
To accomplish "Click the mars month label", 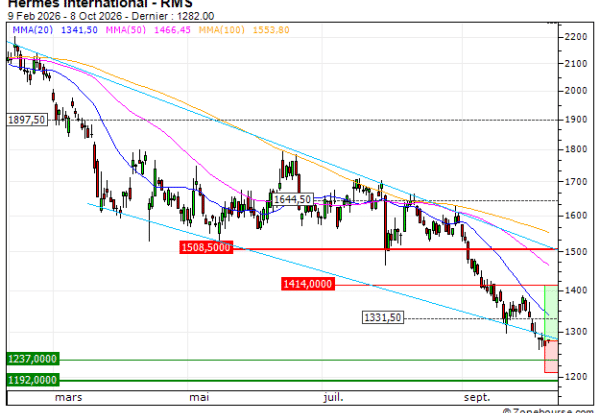I will tap(68, 397).
